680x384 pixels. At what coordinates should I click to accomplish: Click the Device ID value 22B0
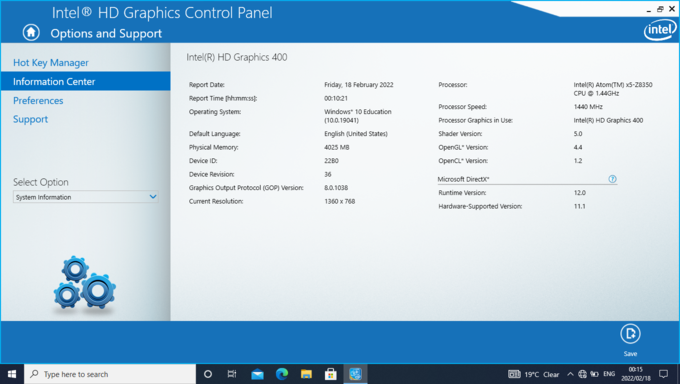click(331, 161)
